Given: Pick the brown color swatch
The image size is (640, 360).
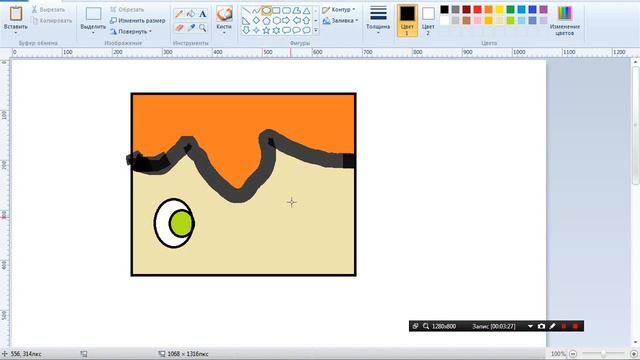Looking at the screenshot, I should (467, 20).
